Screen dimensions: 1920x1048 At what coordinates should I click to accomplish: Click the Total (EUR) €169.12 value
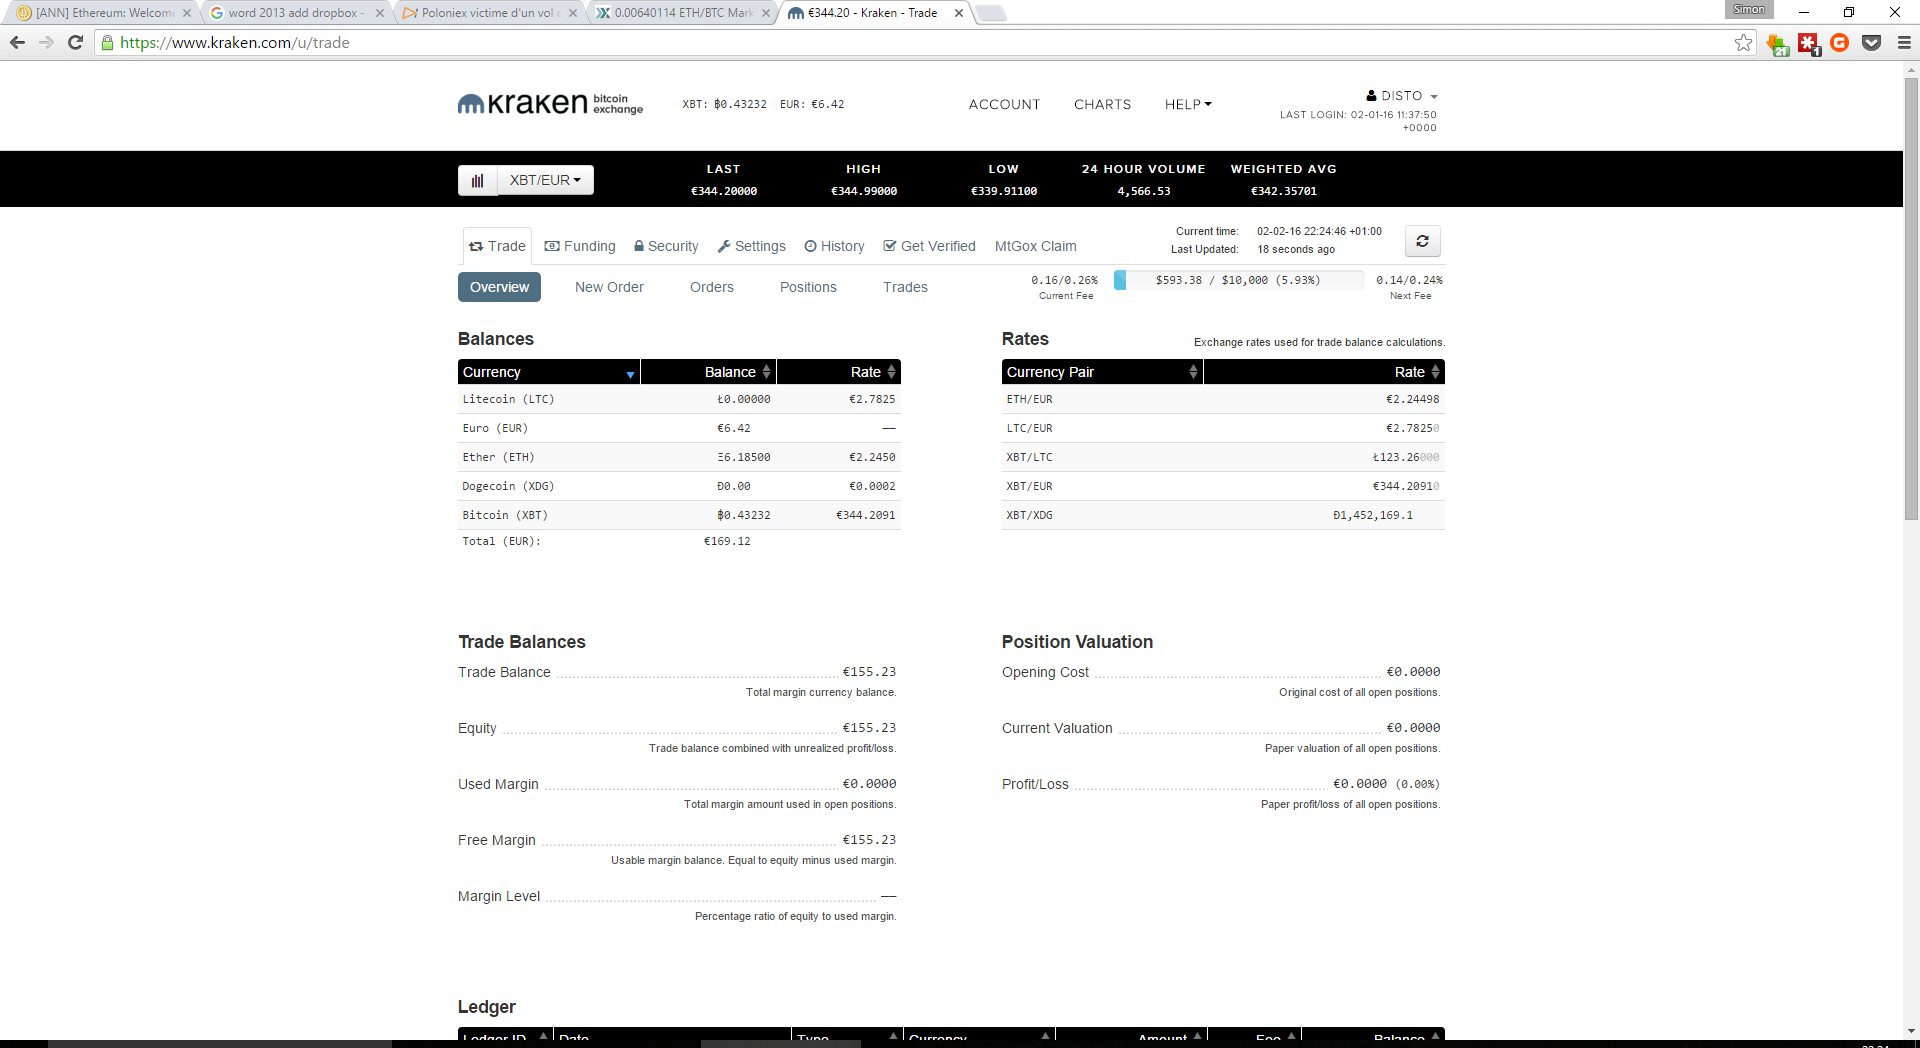(727, 541)
